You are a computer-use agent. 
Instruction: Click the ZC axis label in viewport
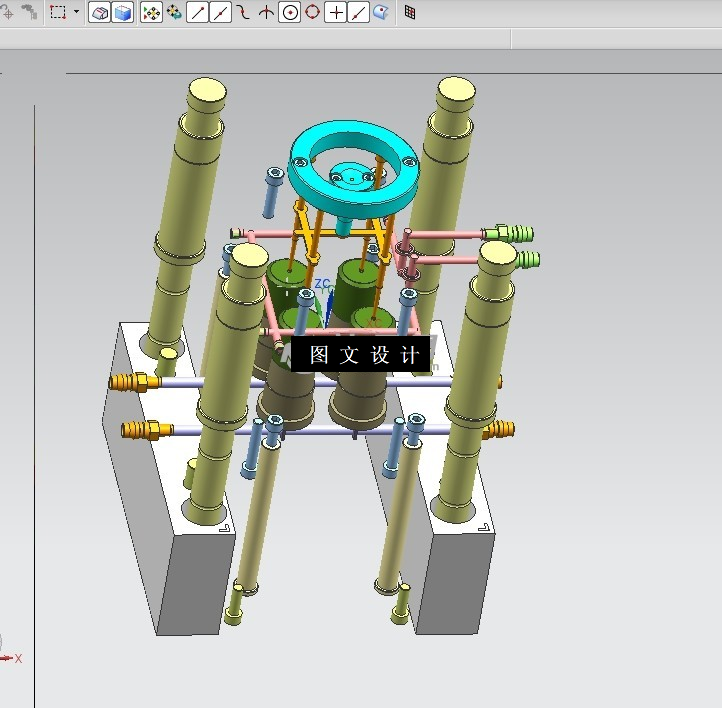pos(322,284)
